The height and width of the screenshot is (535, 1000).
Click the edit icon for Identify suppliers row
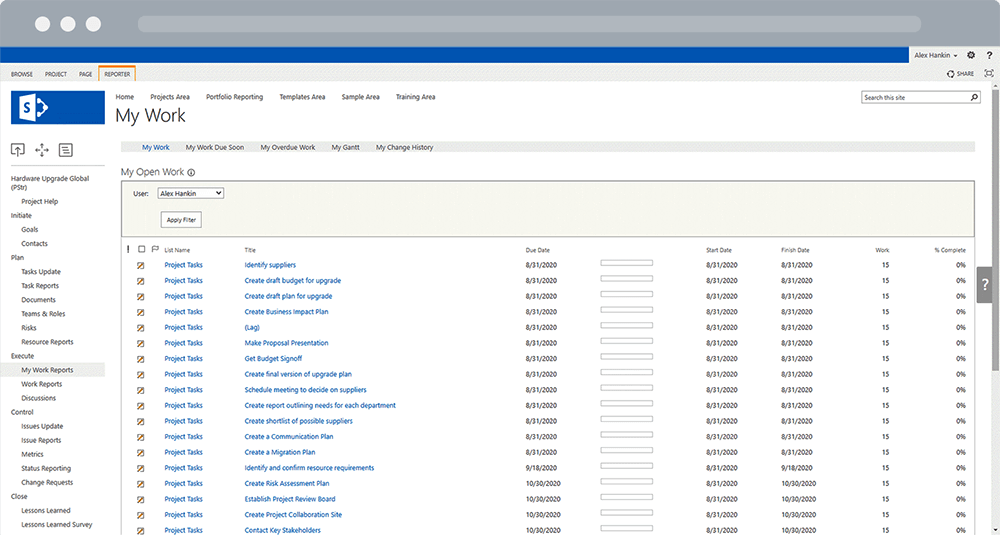point(141,266)
